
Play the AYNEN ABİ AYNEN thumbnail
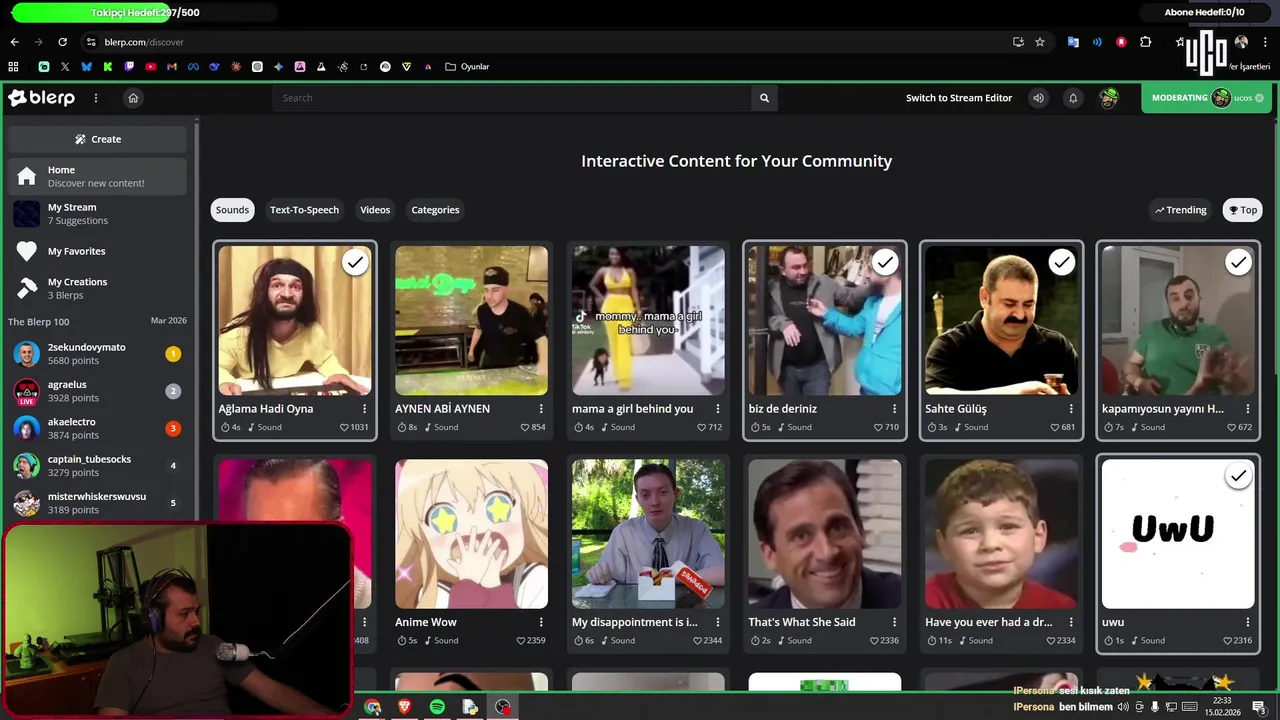tap(471, 320)
